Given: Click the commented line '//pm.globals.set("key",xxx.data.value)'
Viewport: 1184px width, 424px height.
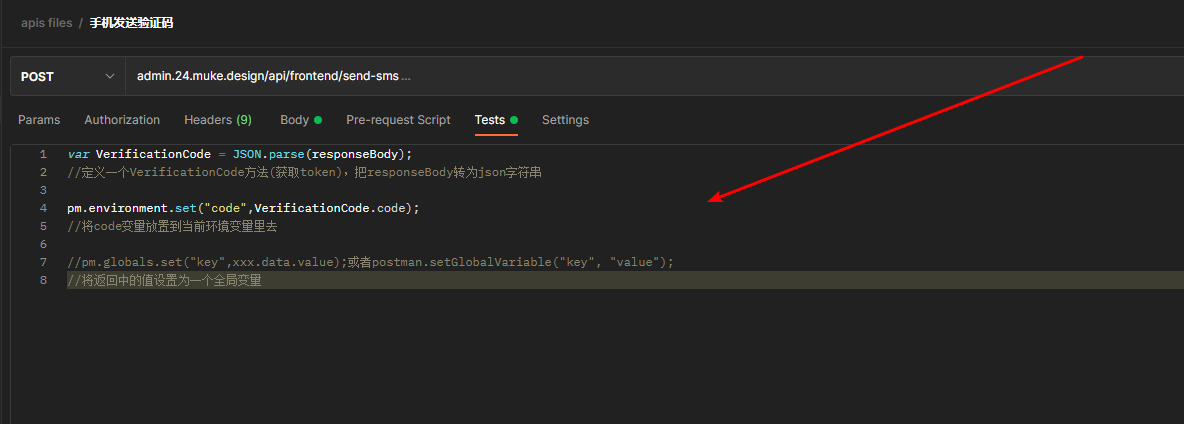Looking at the screenshot, I should pyautogui.click(x=370, y=263).
